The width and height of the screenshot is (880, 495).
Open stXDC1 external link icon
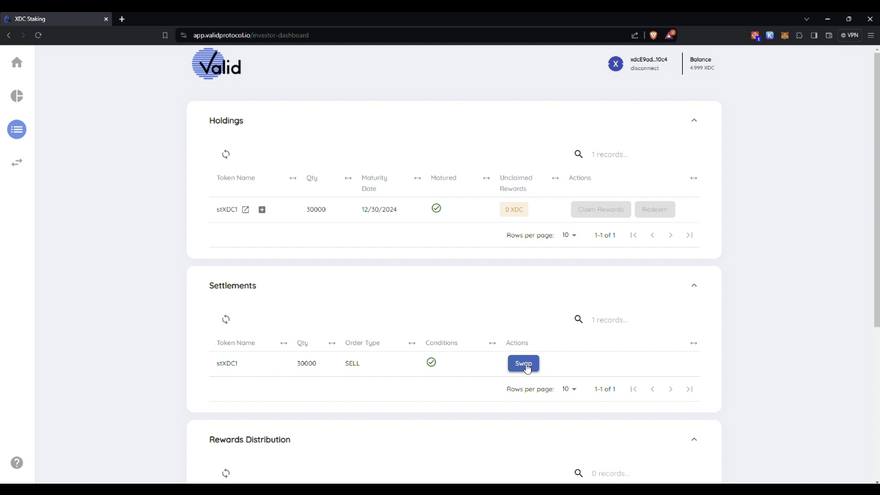(246, 210)
